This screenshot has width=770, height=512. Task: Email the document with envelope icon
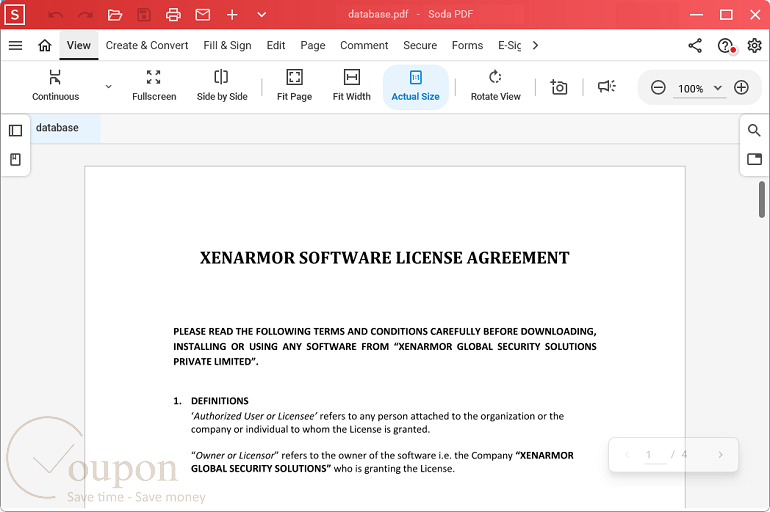(203, 15)
